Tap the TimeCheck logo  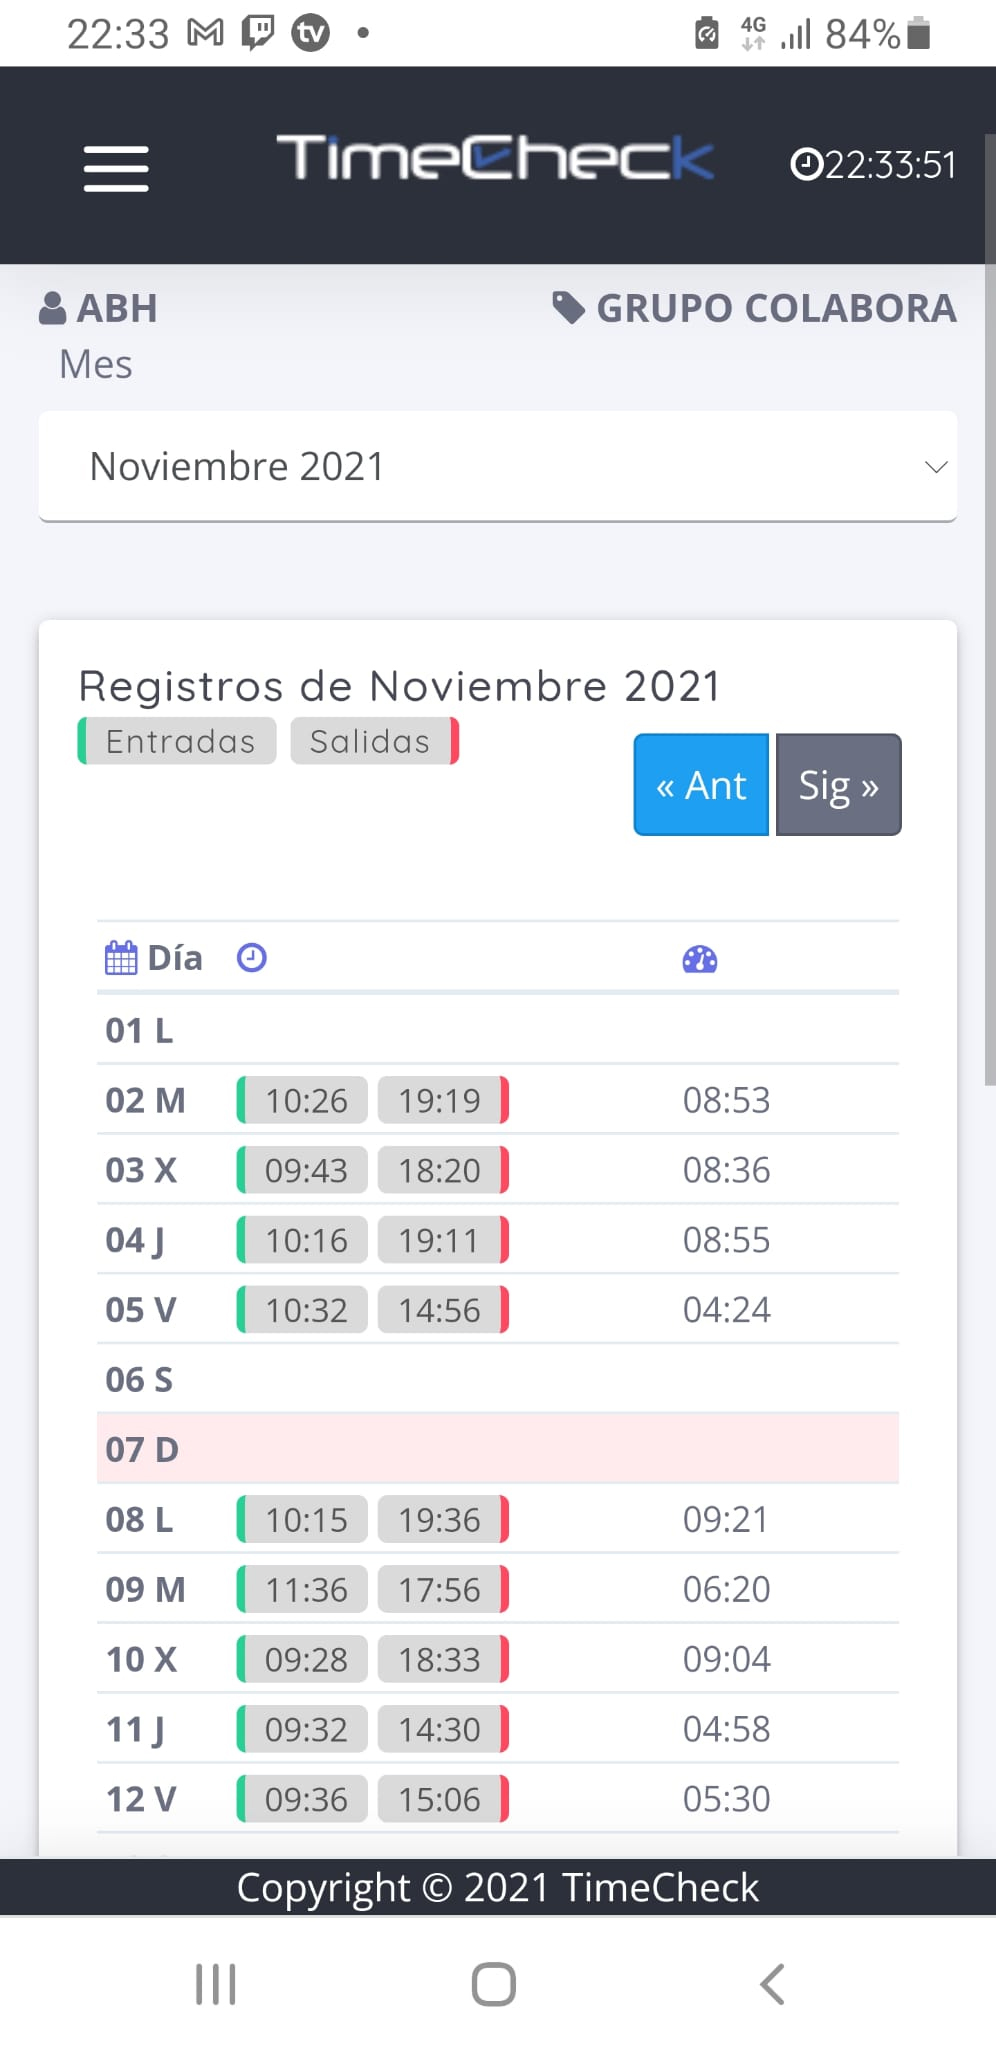click(x=495, y=158)
